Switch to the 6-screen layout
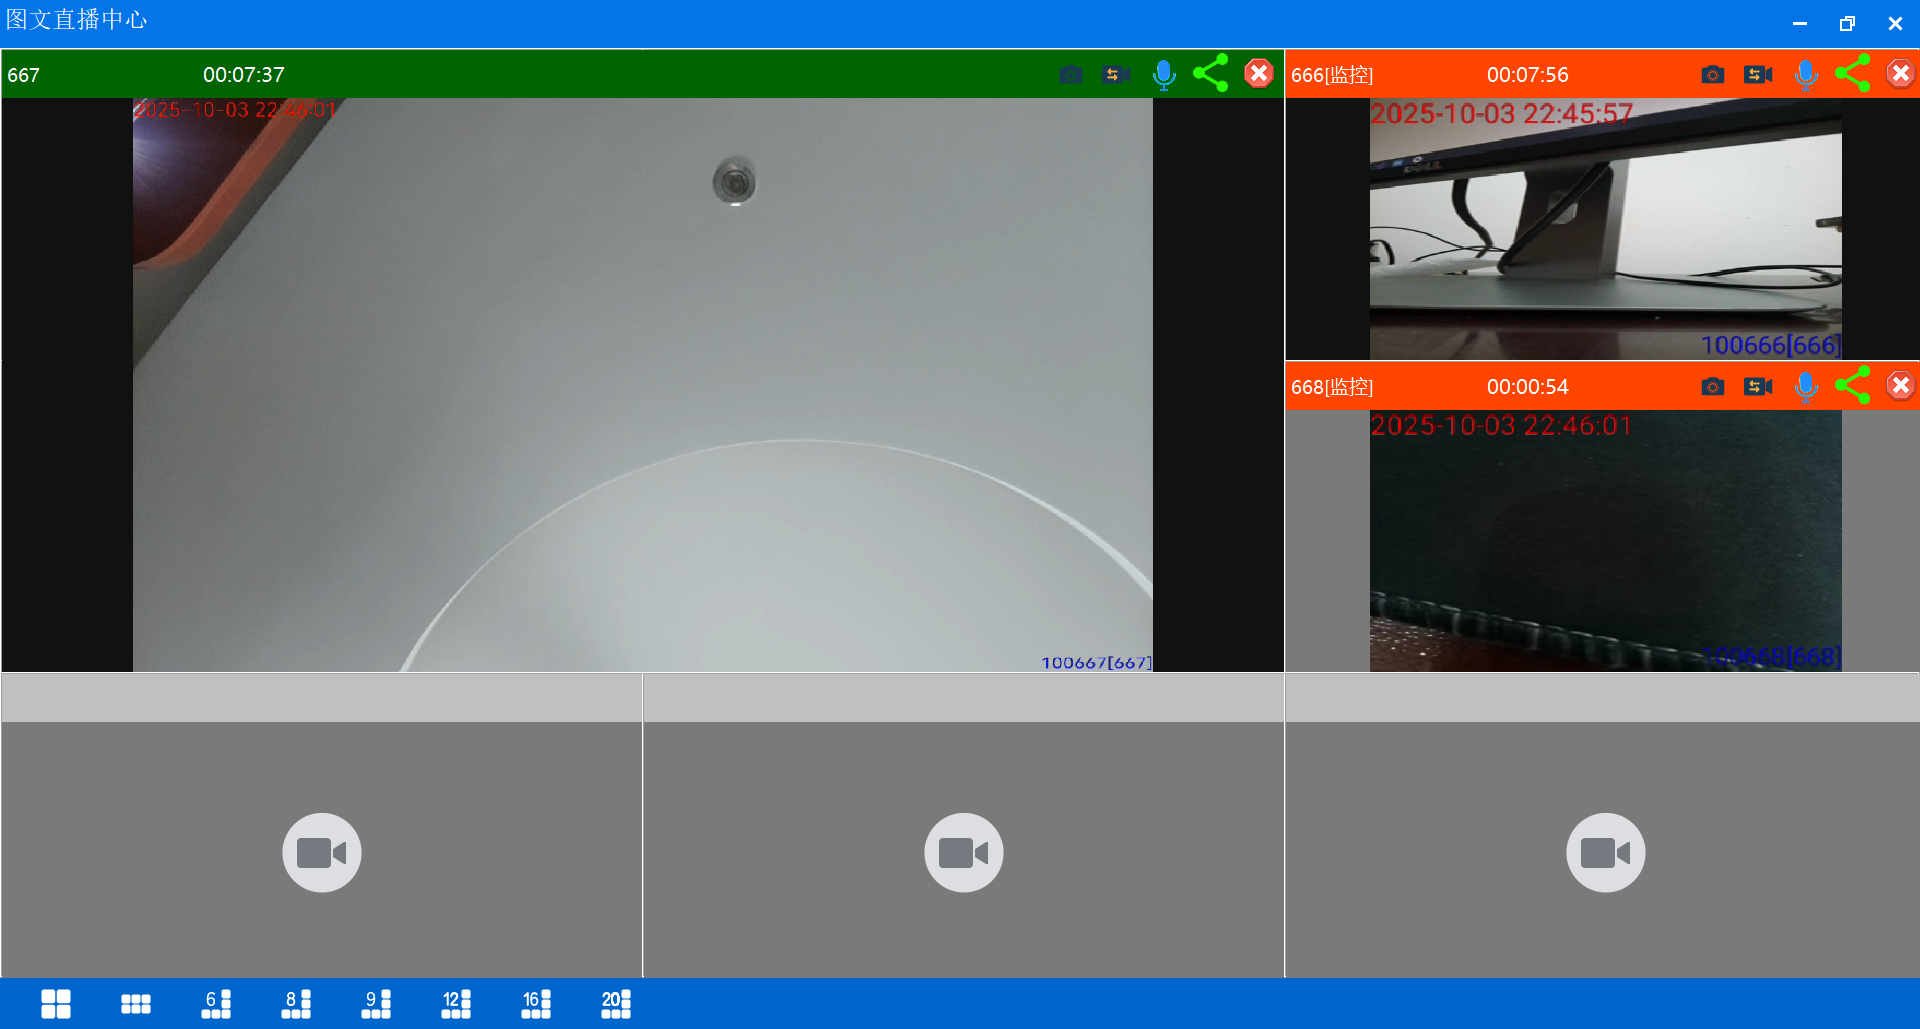 [216, 1003]
